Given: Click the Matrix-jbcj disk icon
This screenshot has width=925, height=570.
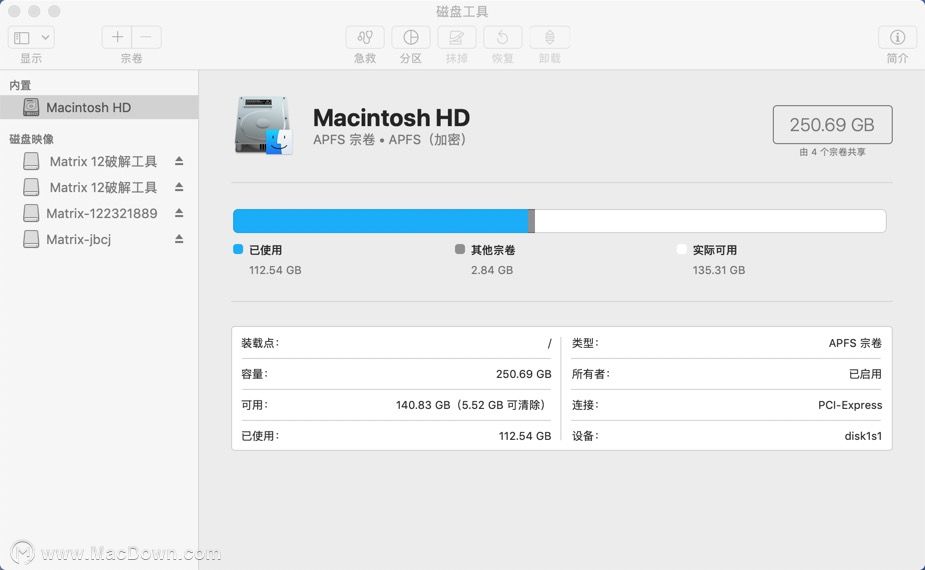Looking at the screenshot, I should click(31, 239).
